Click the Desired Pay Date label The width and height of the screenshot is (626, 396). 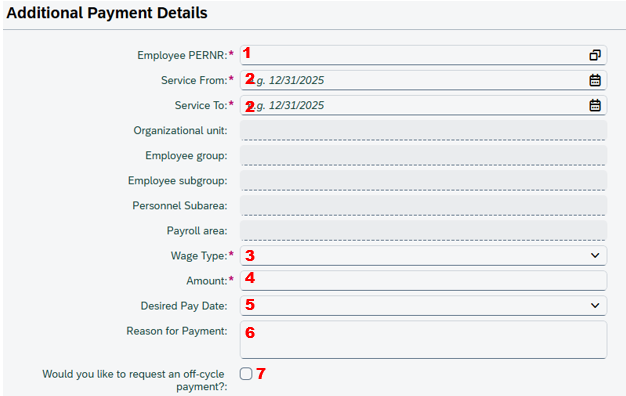click(x=184, y=306)
